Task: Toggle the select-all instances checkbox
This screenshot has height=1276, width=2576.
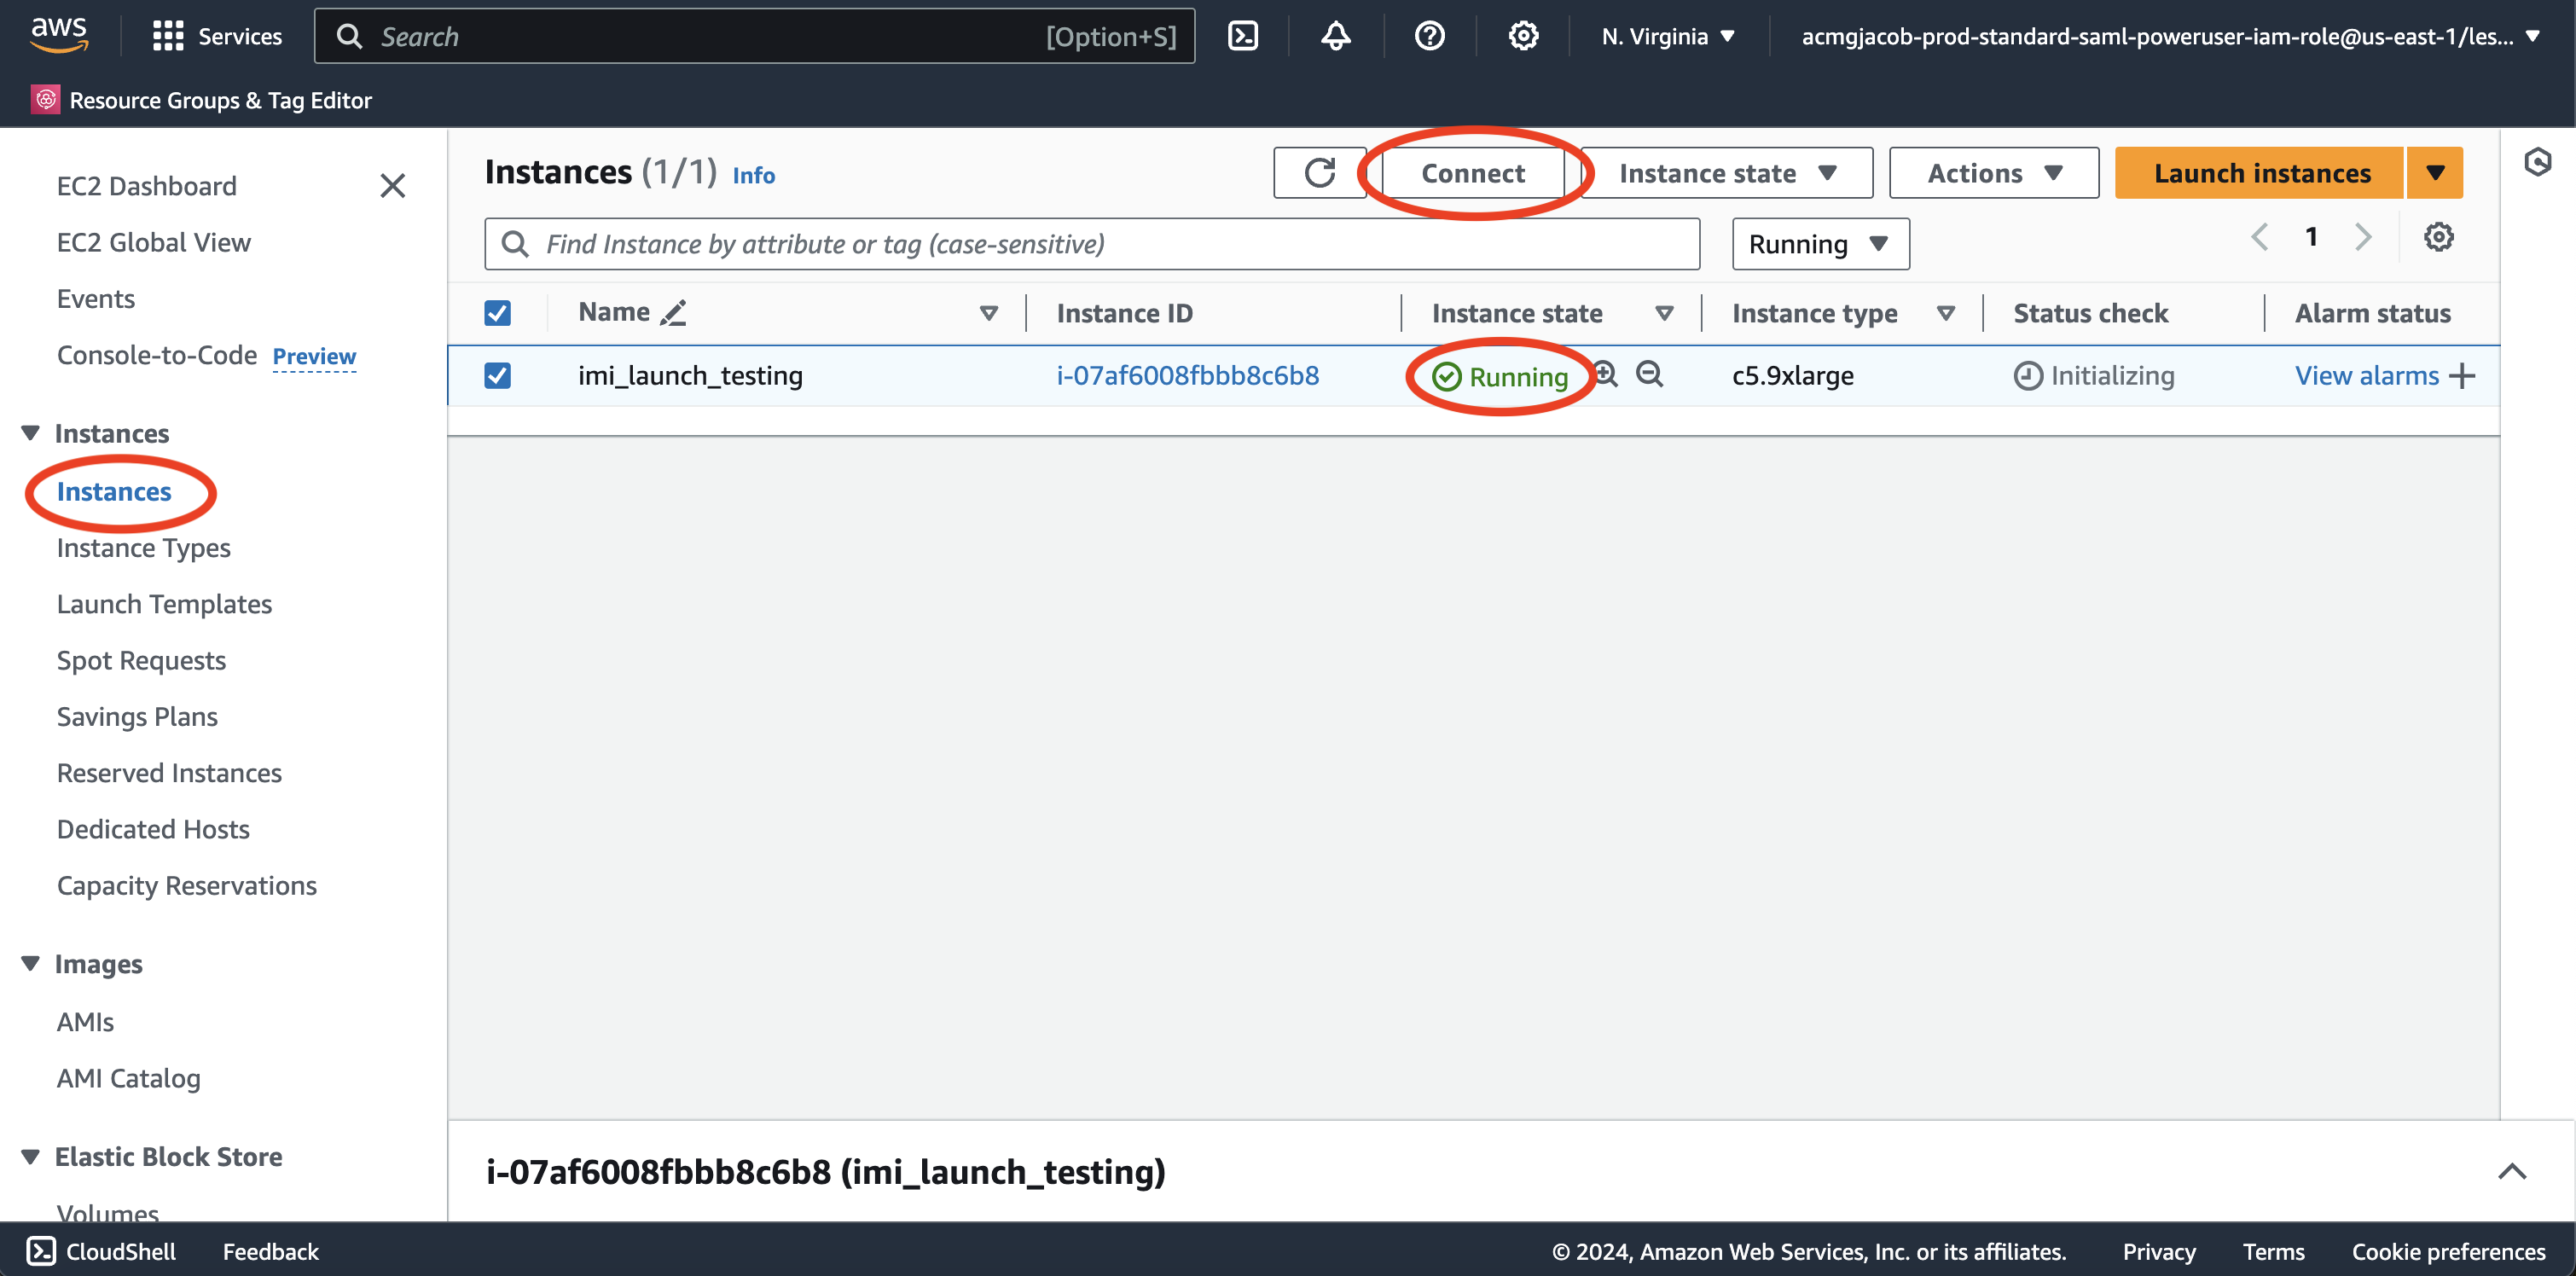Action: click(x=497, y=313)
